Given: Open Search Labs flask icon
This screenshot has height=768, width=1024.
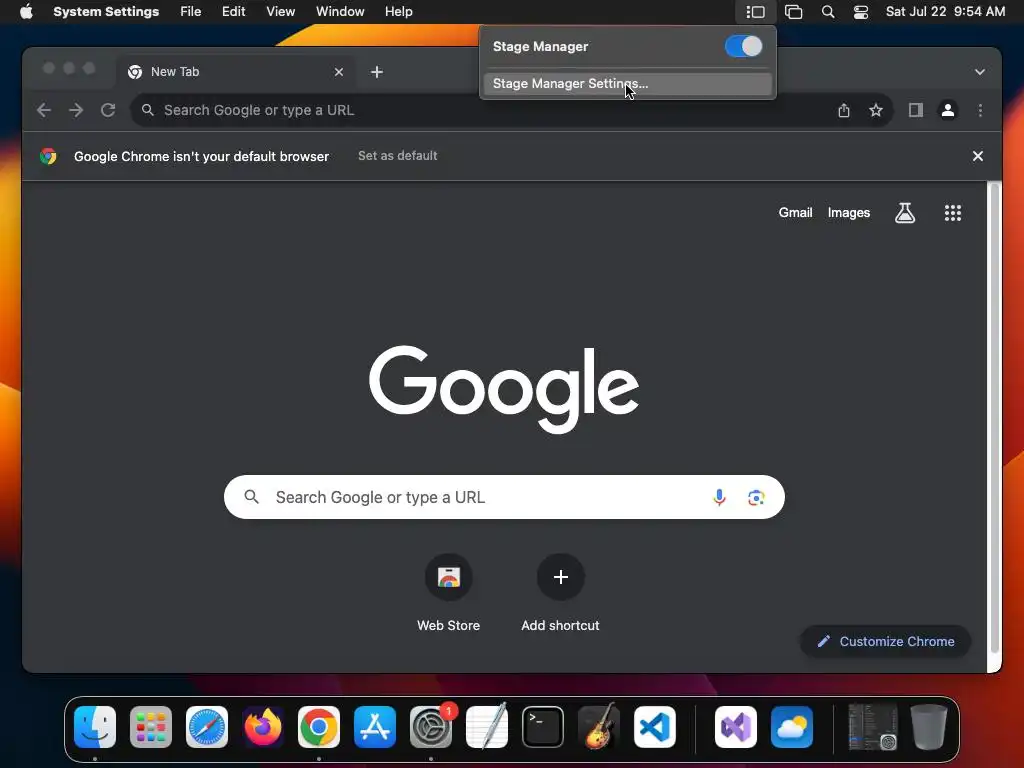Looking at the screenshot, I should (904, 213).
